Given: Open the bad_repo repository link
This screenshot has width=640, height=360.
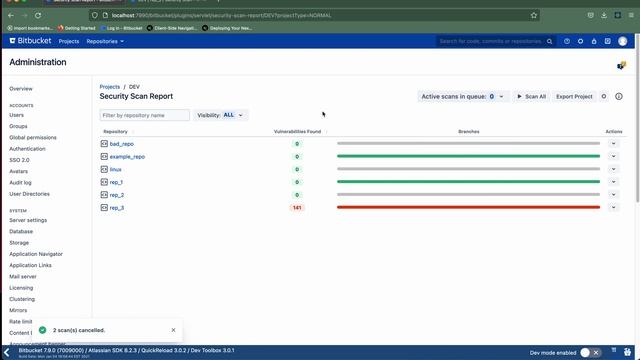Looking at the screenshot, I should (x=122, y=144).
